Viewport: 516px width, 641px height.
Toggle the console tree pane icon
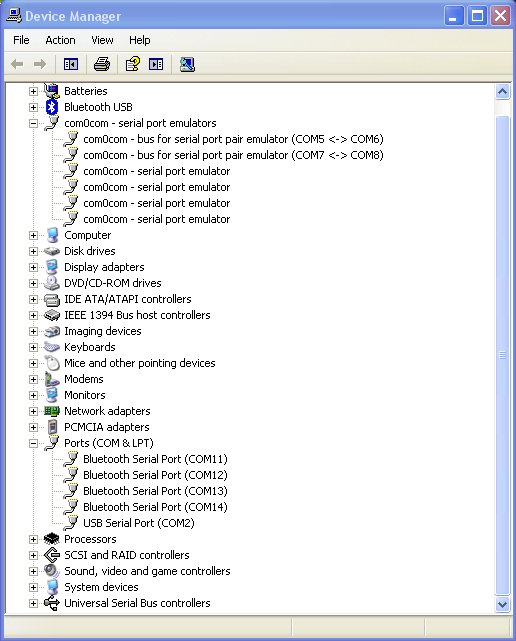click(x=71, y=64)
